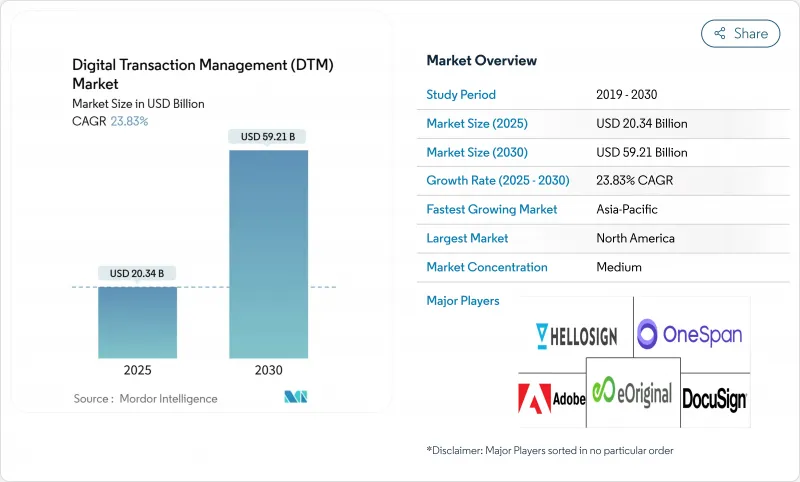Viewport: 800px width, 482px height.
Task: Select the North America value
Action: click(635, 238)
